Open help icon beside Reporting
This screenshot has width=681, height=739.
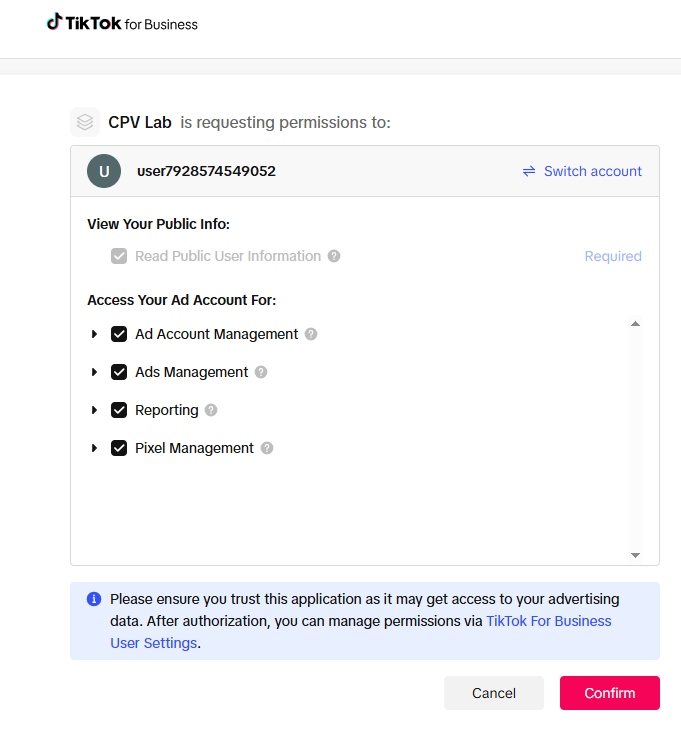[211, 410]
